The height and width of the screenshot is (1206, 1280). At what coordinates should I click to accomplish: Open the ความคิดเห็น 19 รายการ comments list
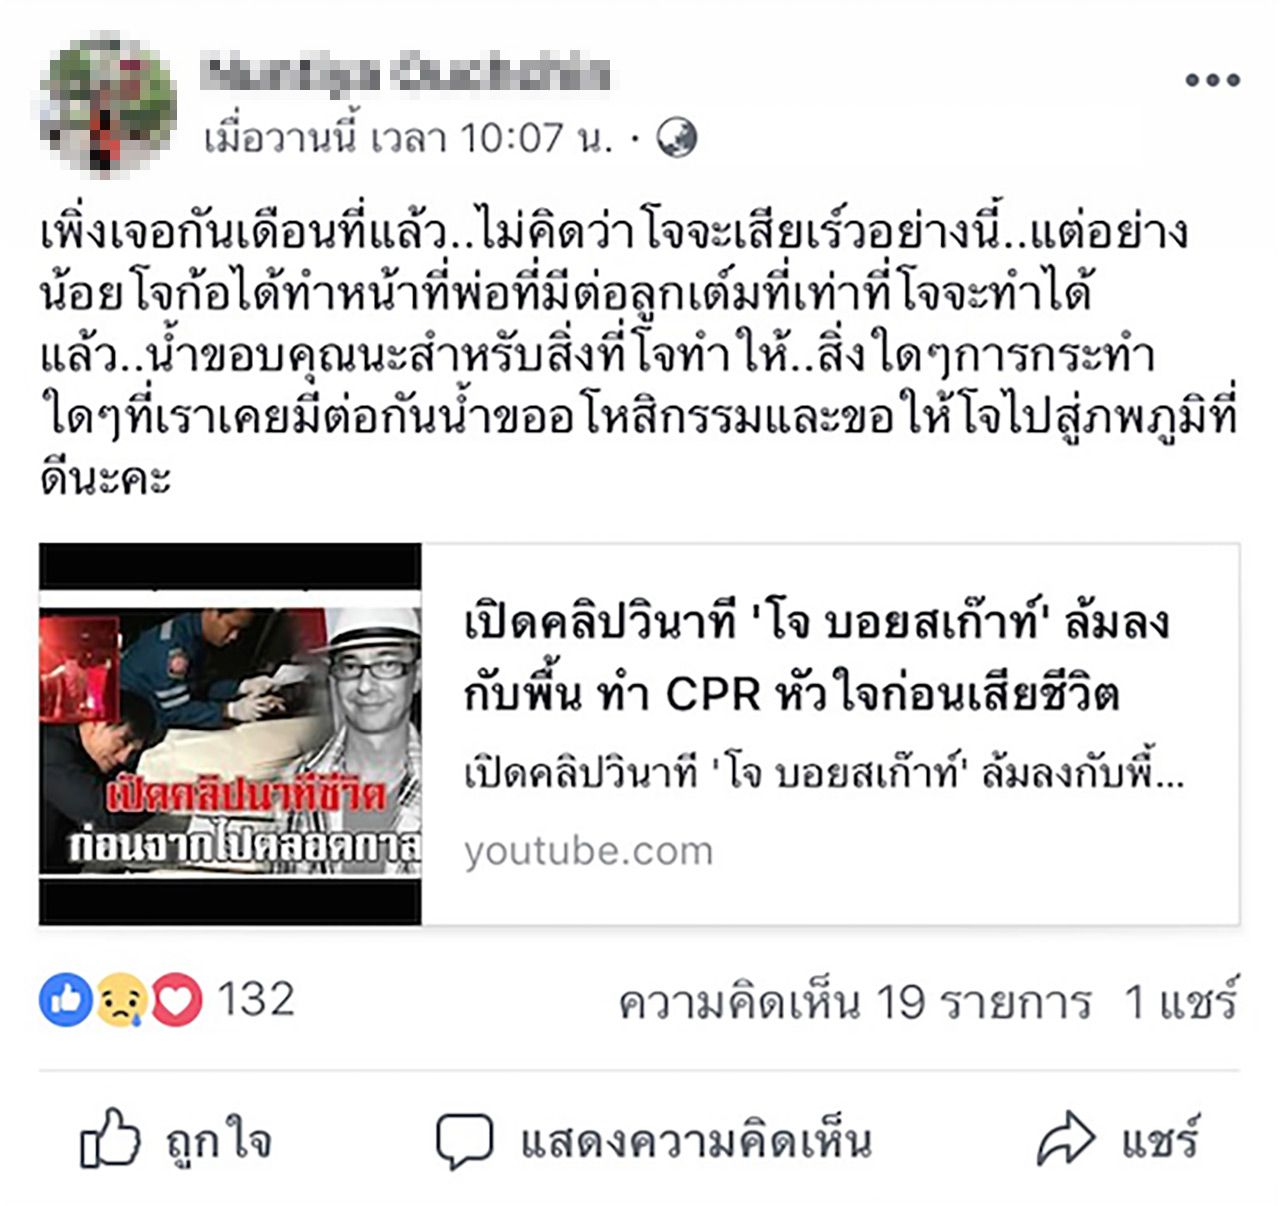click(x=855, y=1001)
